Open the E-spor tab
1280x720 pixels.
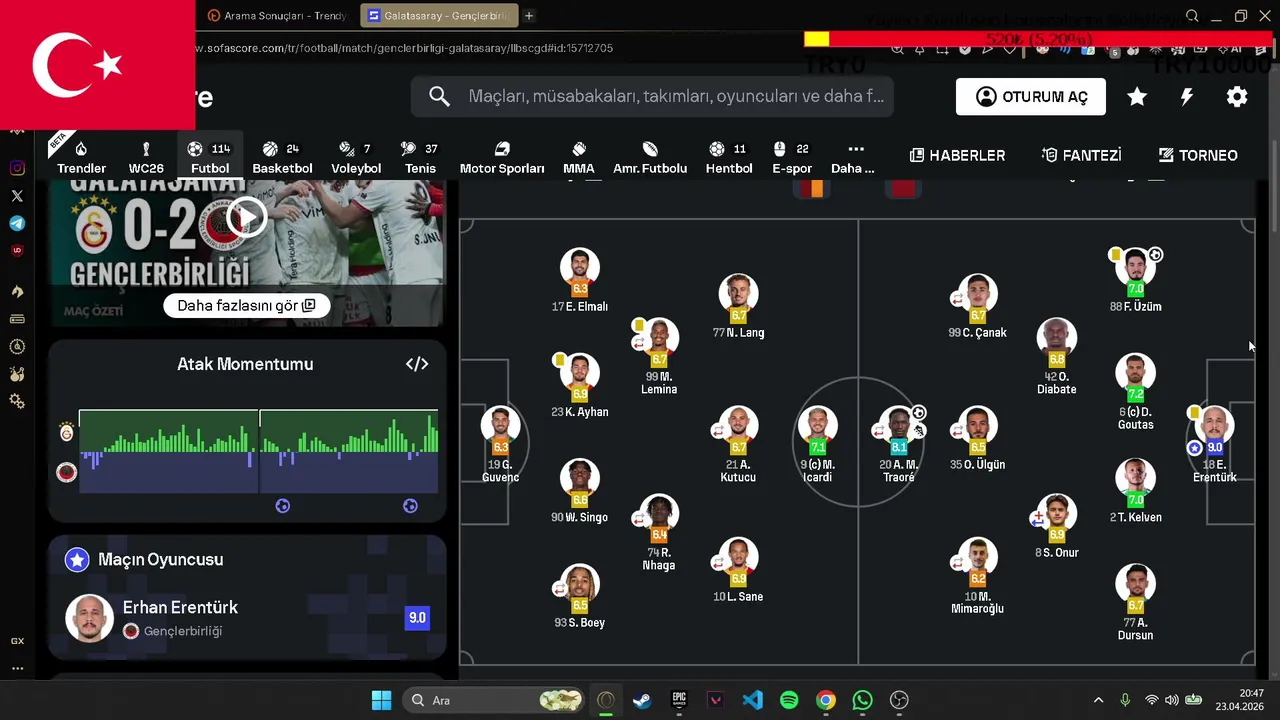[x=792, y=157]
